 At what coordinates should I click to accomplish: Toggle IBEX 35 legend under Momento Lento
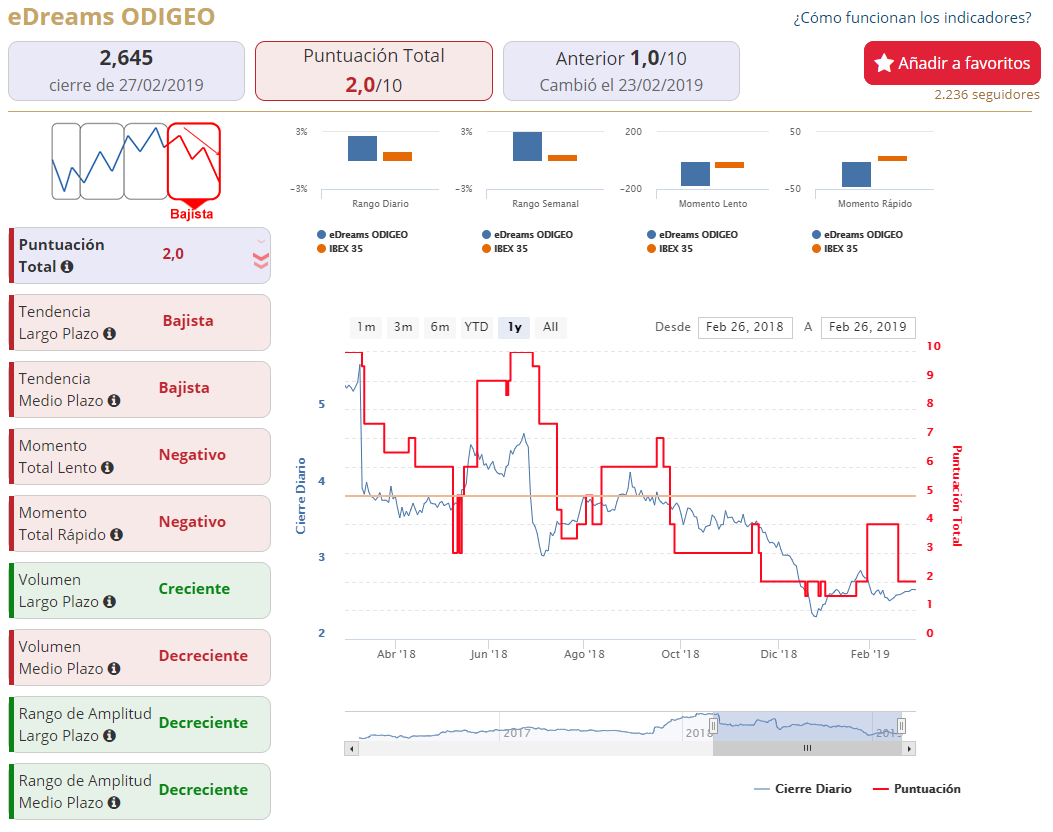click(670, 248)
